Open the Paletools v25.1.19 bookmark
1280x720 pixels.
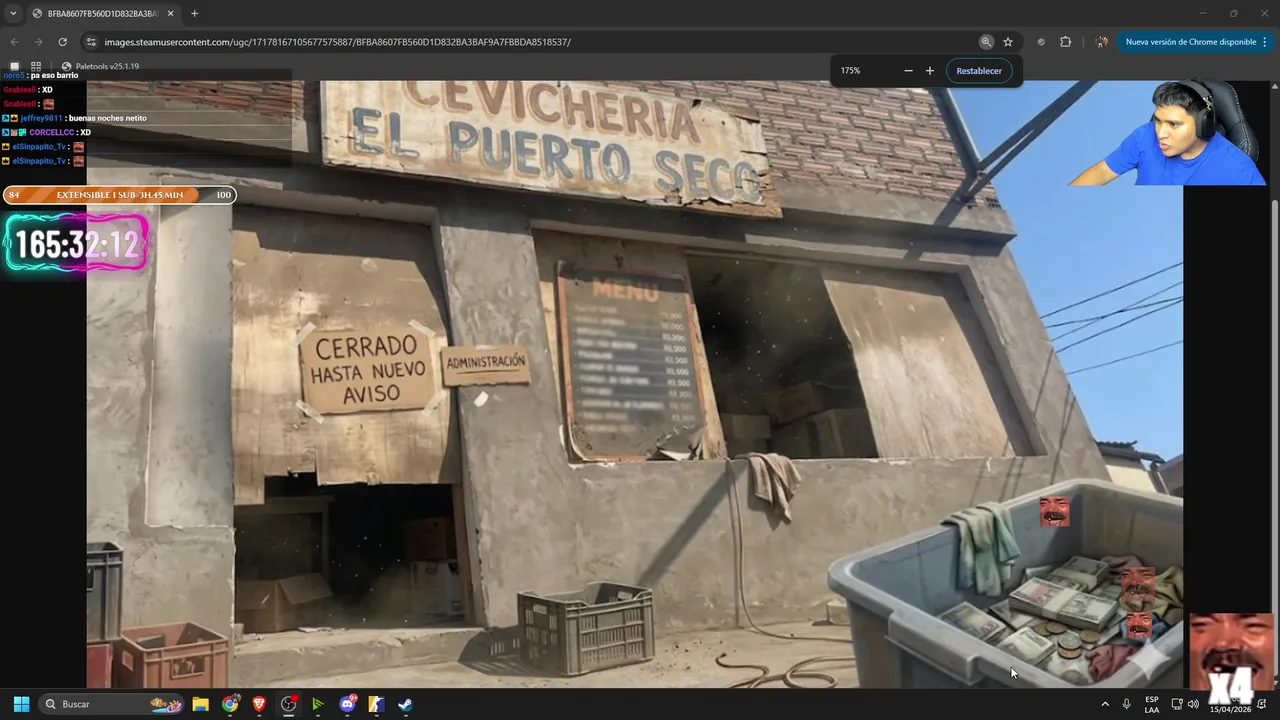(x=101, y=67)
